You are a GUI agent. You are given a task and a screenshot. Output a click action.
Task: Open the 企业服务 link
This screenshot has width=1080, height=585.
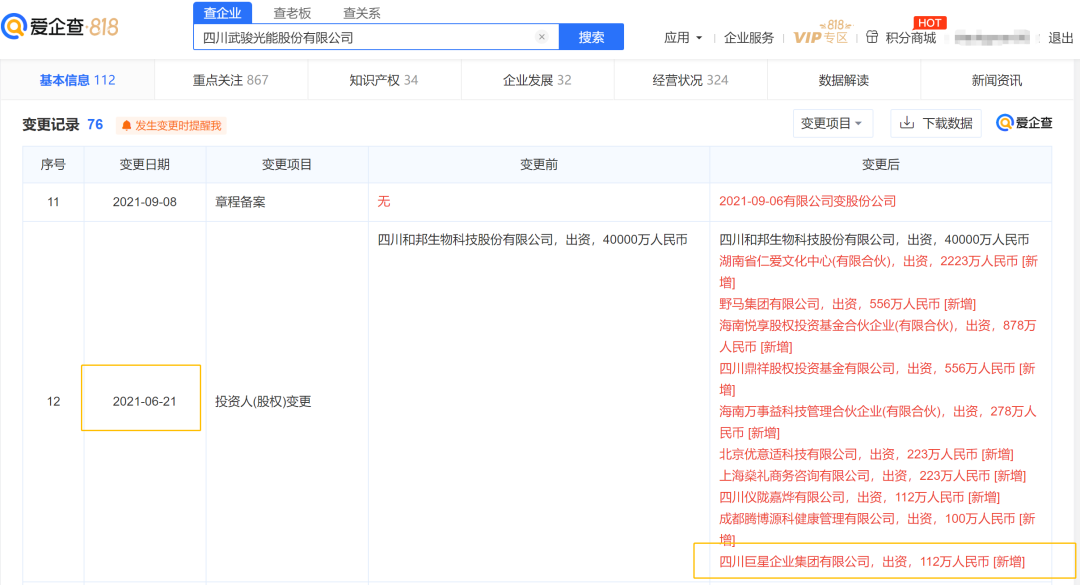(749, 38)
